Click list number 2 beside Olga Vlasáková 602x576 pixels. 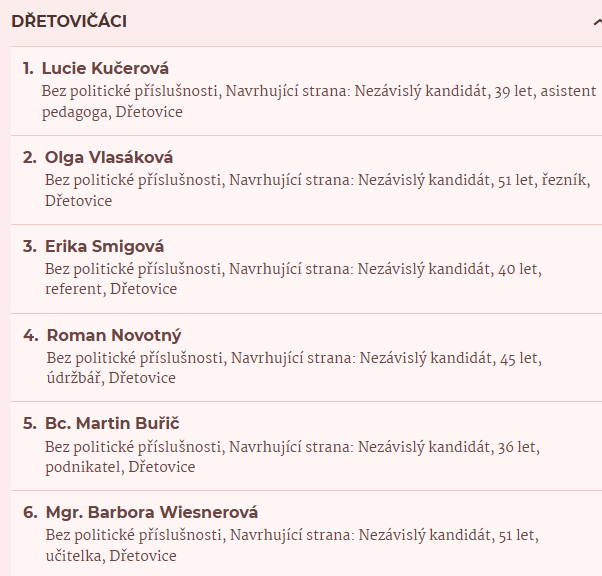coord(30,157)
